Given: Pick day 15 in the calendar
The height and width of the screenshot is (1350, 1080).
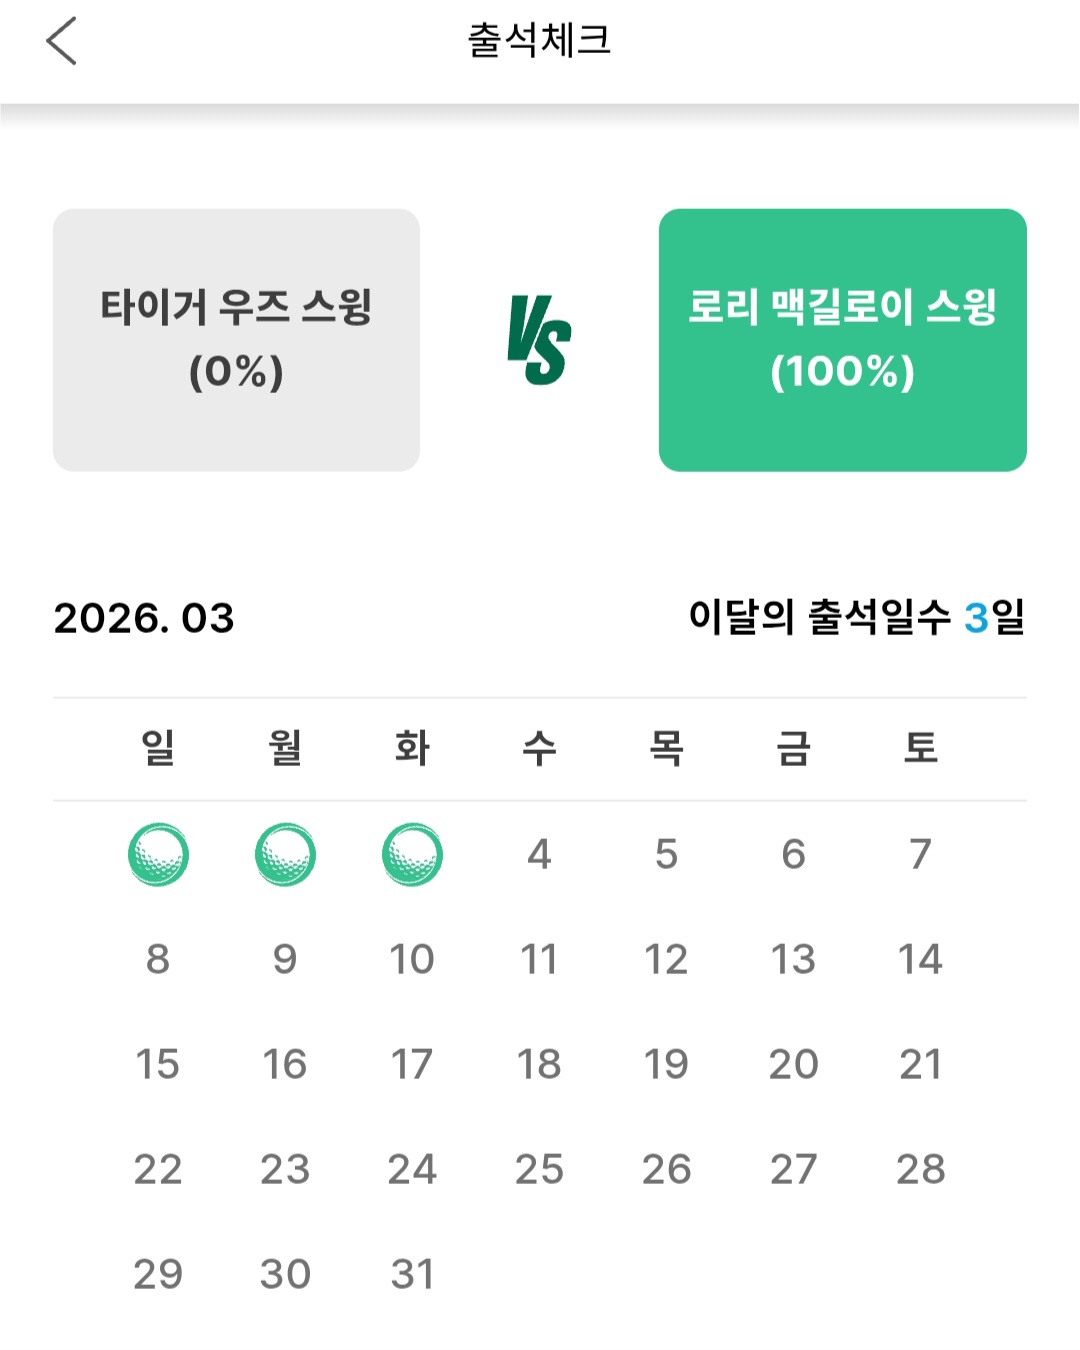Looking at the screenshot, I should click(x=158, y=1065).
